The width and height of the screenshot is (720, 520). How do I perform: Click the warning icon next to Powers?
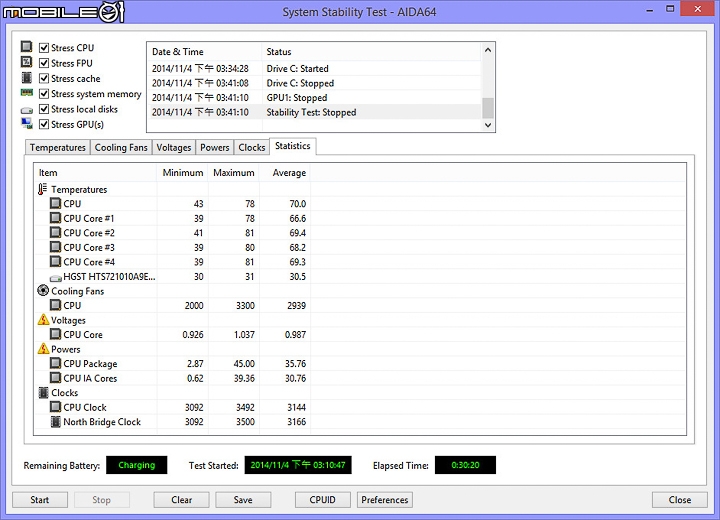(x=43, y=349)
